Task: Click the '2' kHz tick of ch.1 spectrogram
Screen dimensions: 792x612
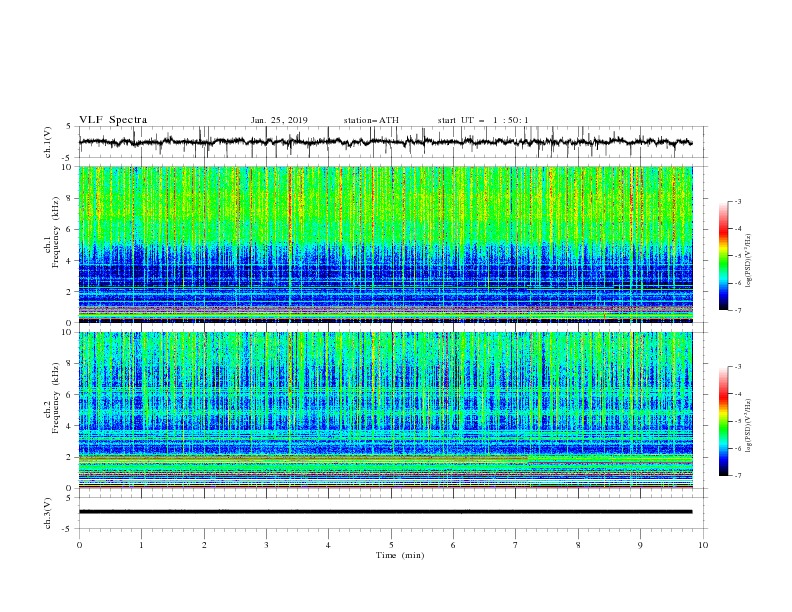Action: click(71, 292)
